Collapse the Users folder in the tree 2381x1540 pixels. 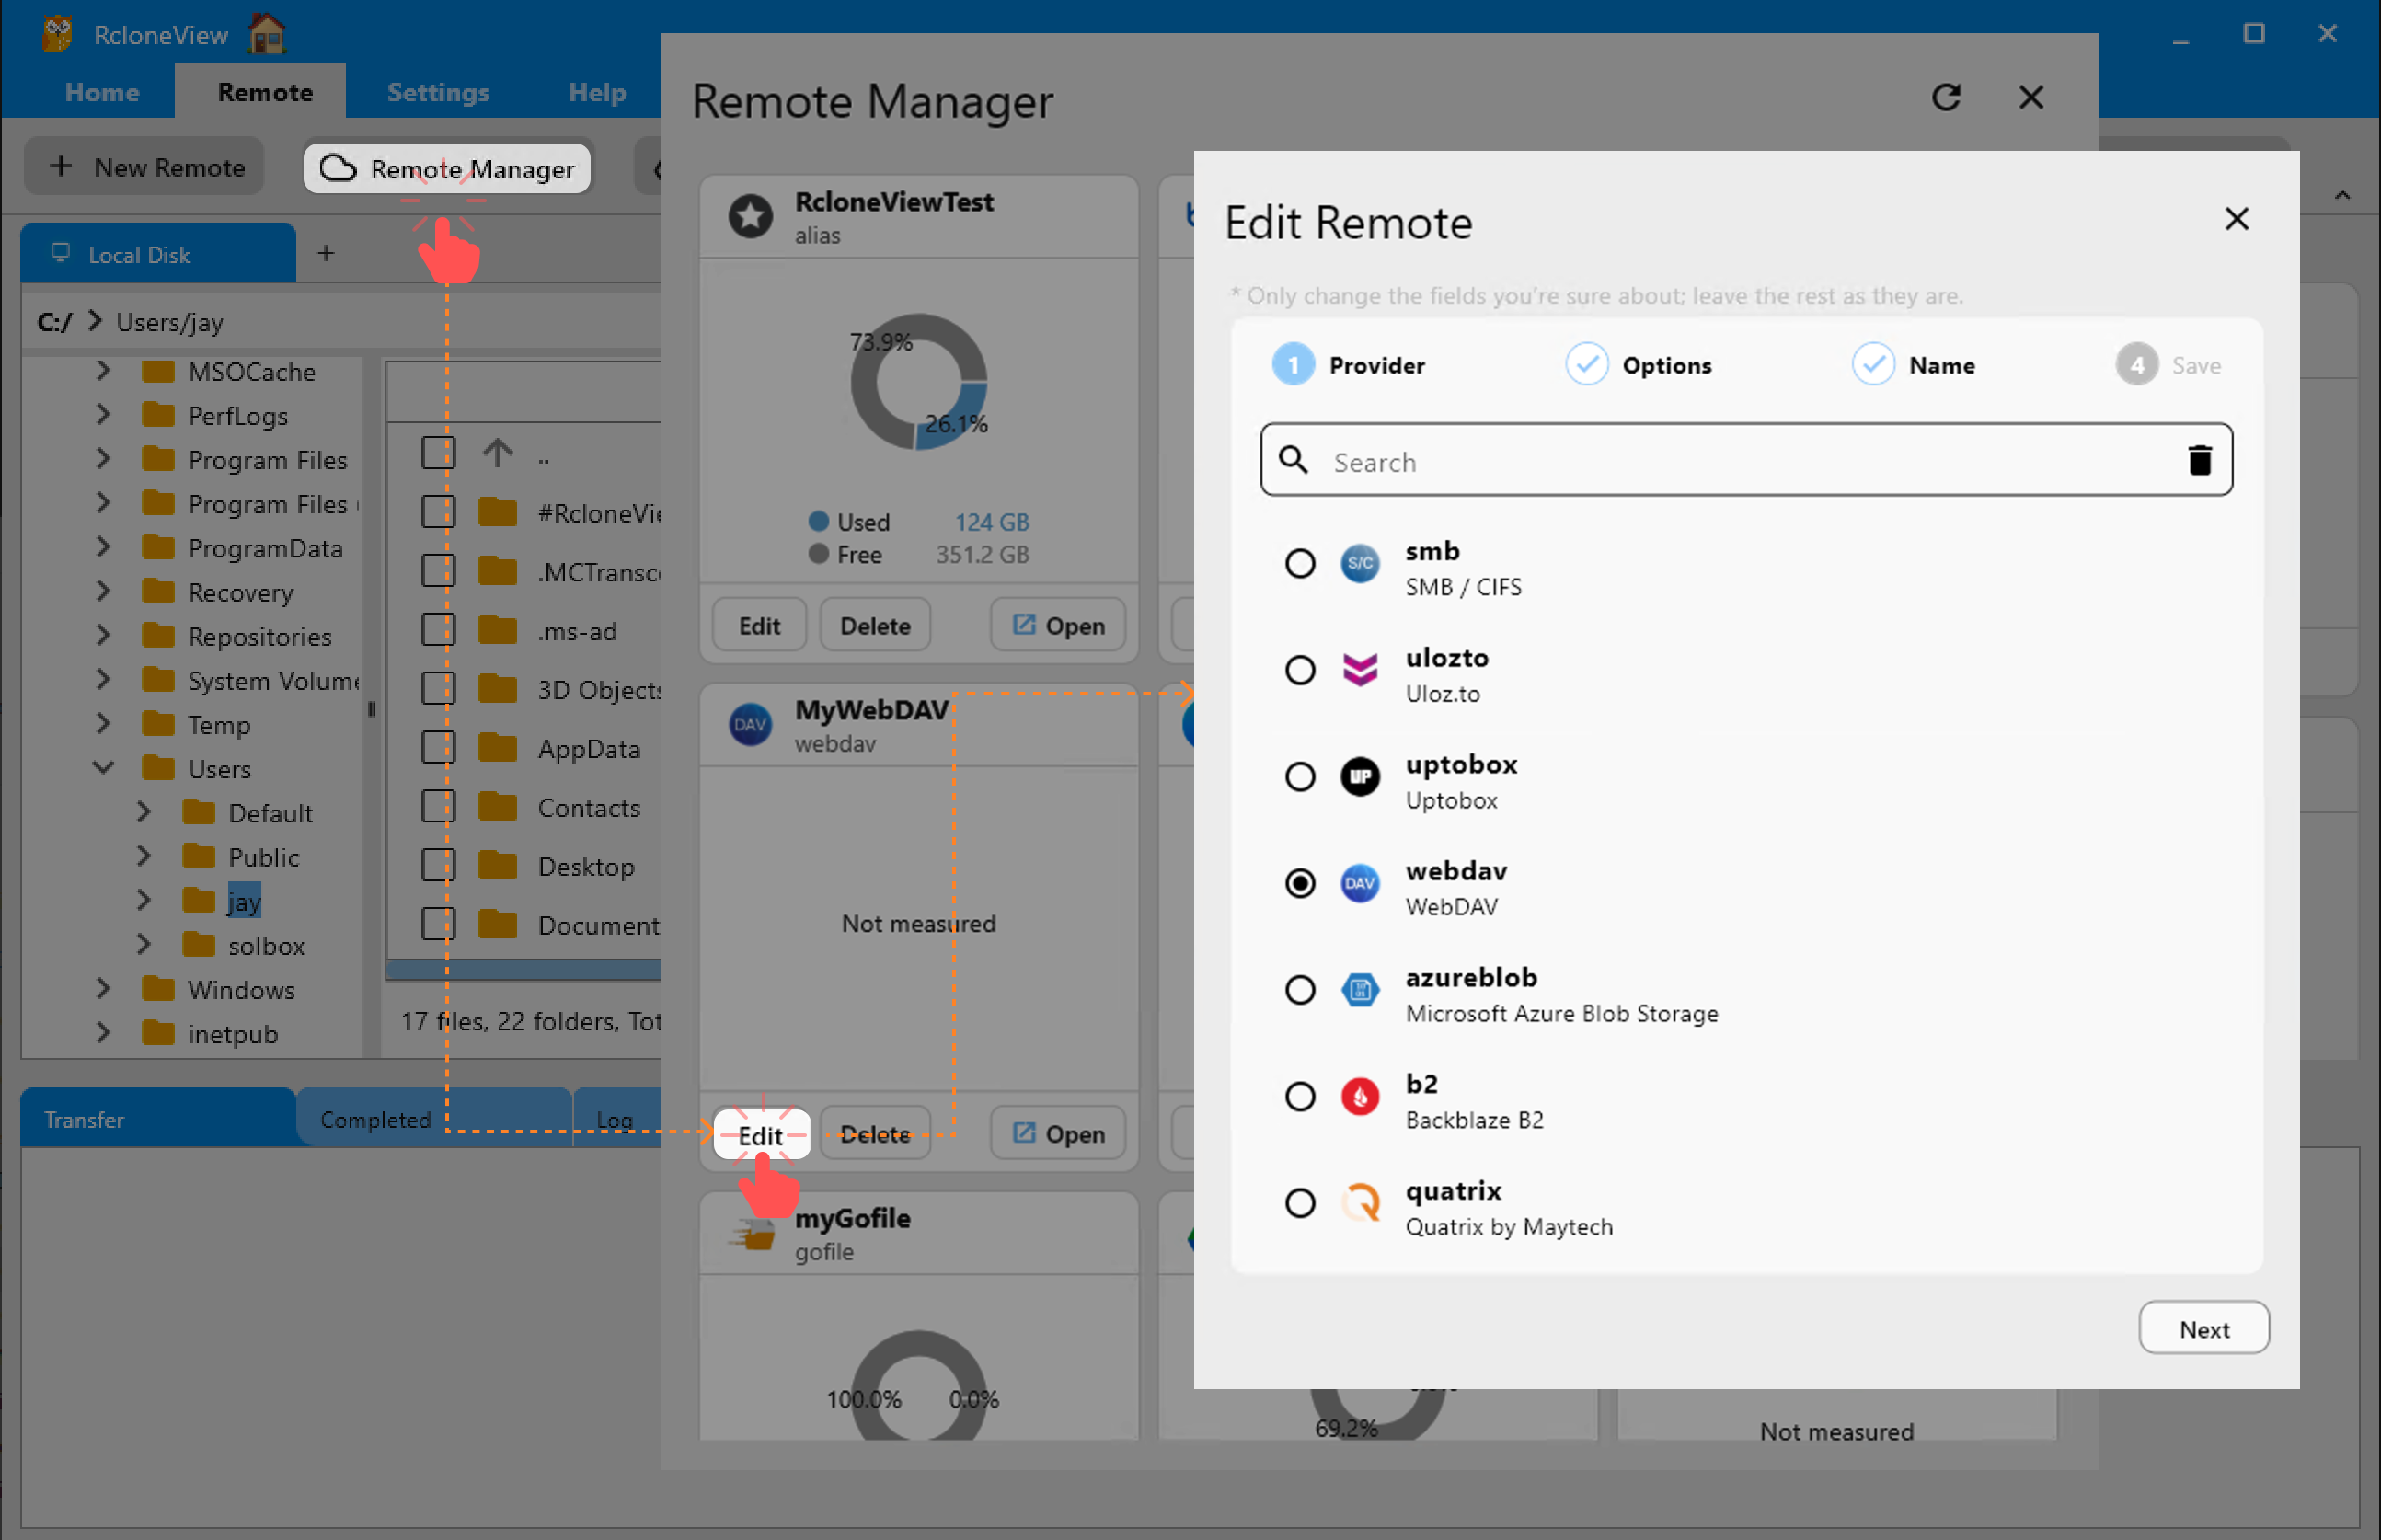pyautogui.click(x=103, y=768)
